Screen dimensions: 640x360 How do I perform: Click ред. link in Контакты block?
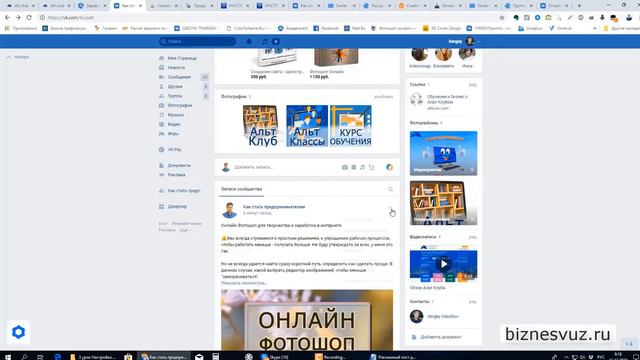click(473, 302)
